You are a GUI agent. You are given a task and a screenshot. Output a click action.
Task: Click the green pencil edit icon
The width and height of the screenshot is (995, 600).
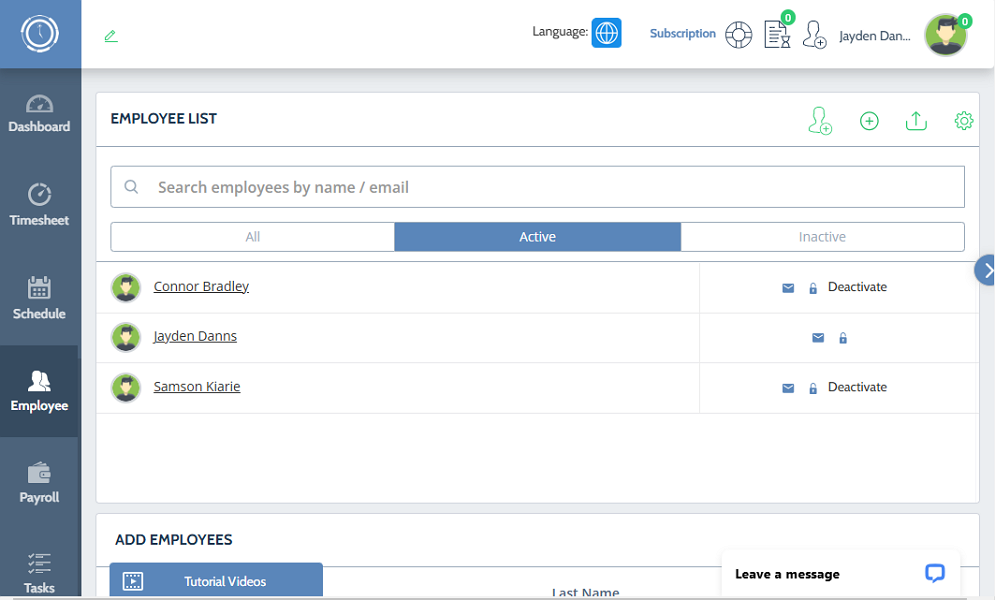111,36
